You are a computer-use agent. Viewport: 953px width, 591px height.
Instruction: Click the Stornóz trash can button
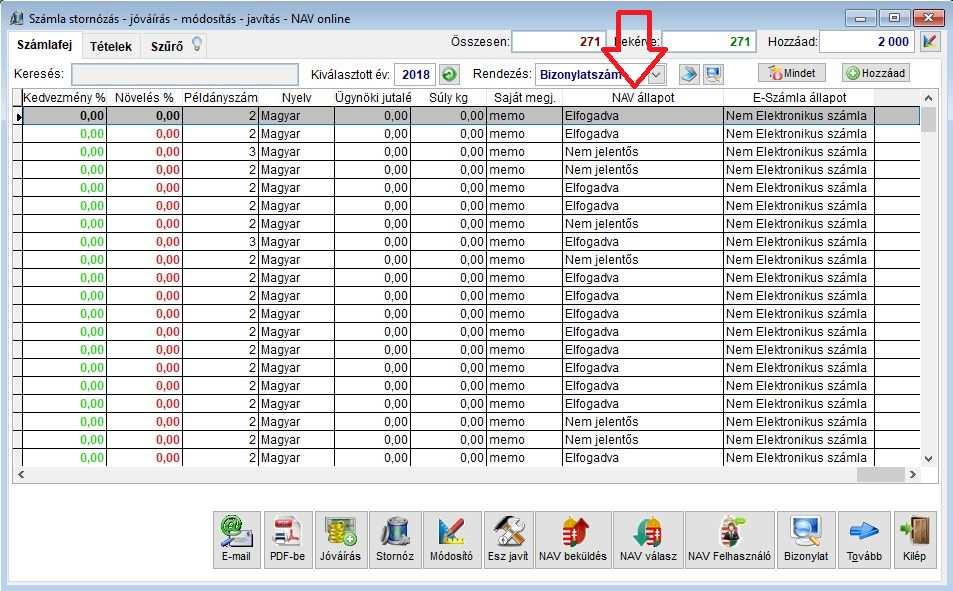(395, 539)
